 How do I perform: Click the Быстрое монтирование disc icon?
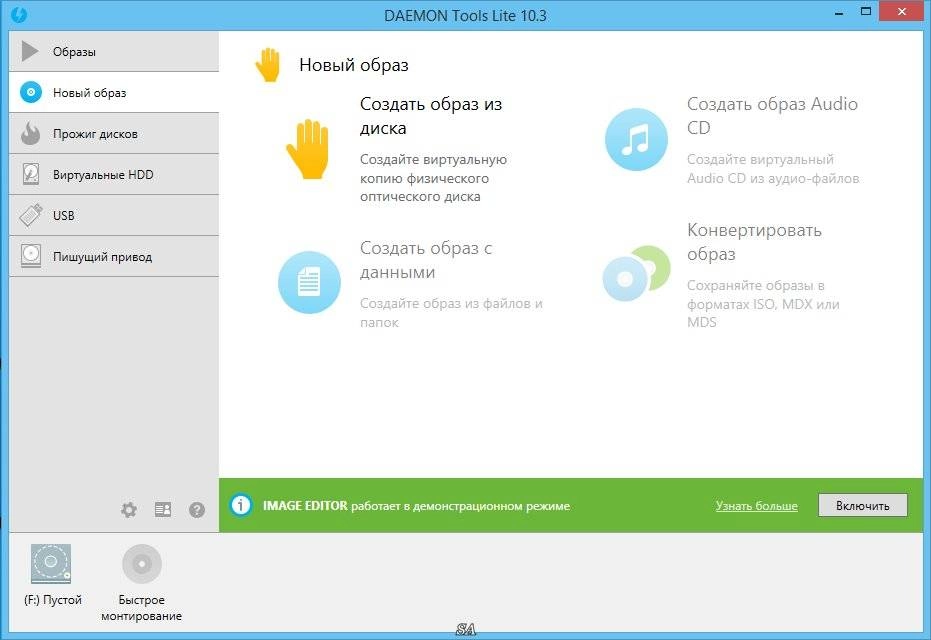coord(142,563)
